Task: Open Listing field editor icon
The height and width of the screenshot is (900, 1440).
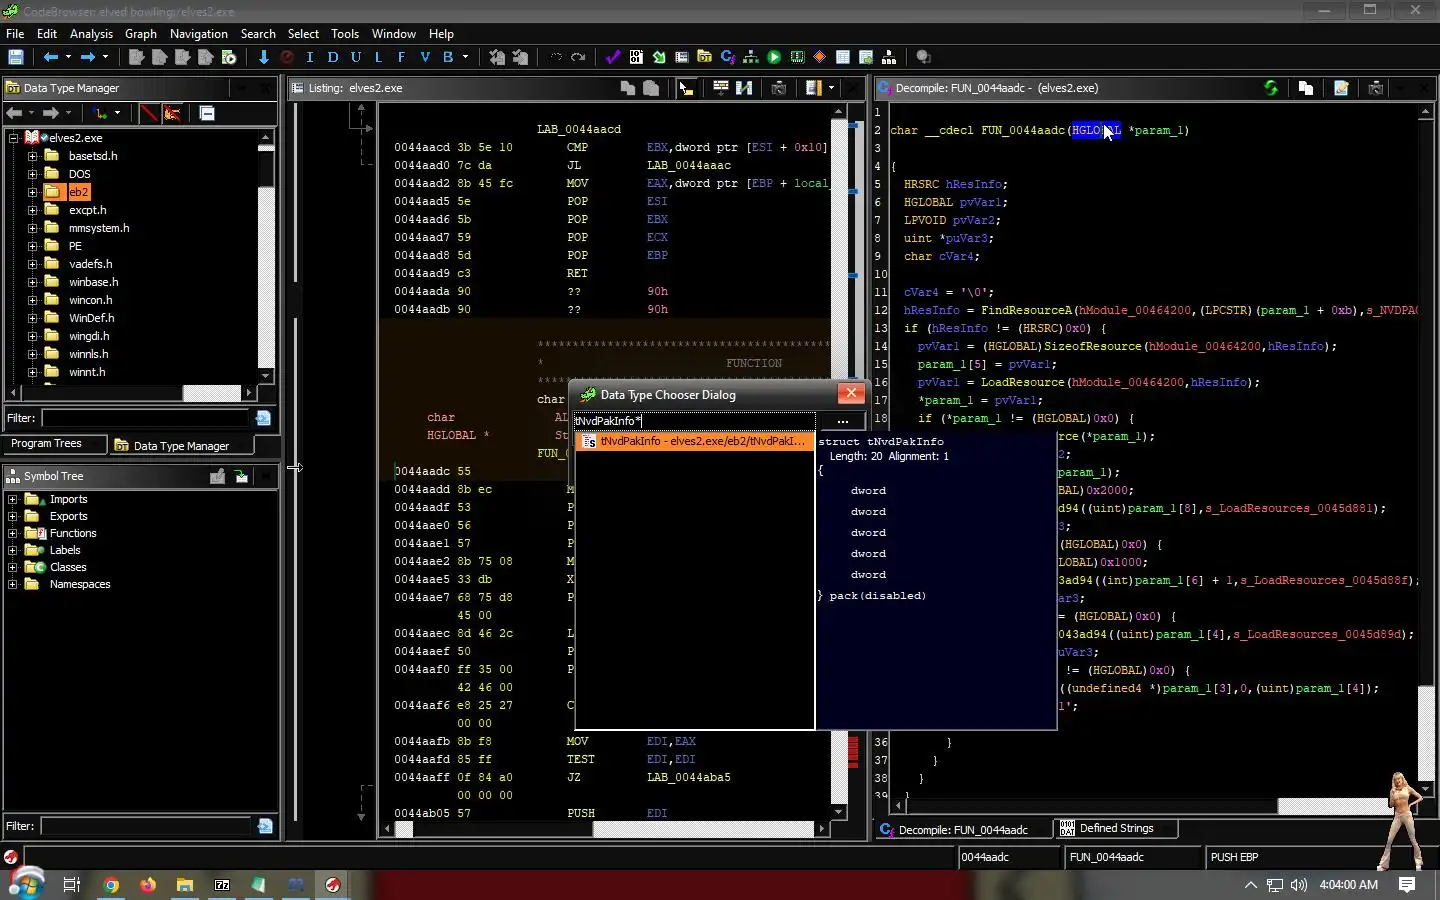Action: tap(721, 88)
